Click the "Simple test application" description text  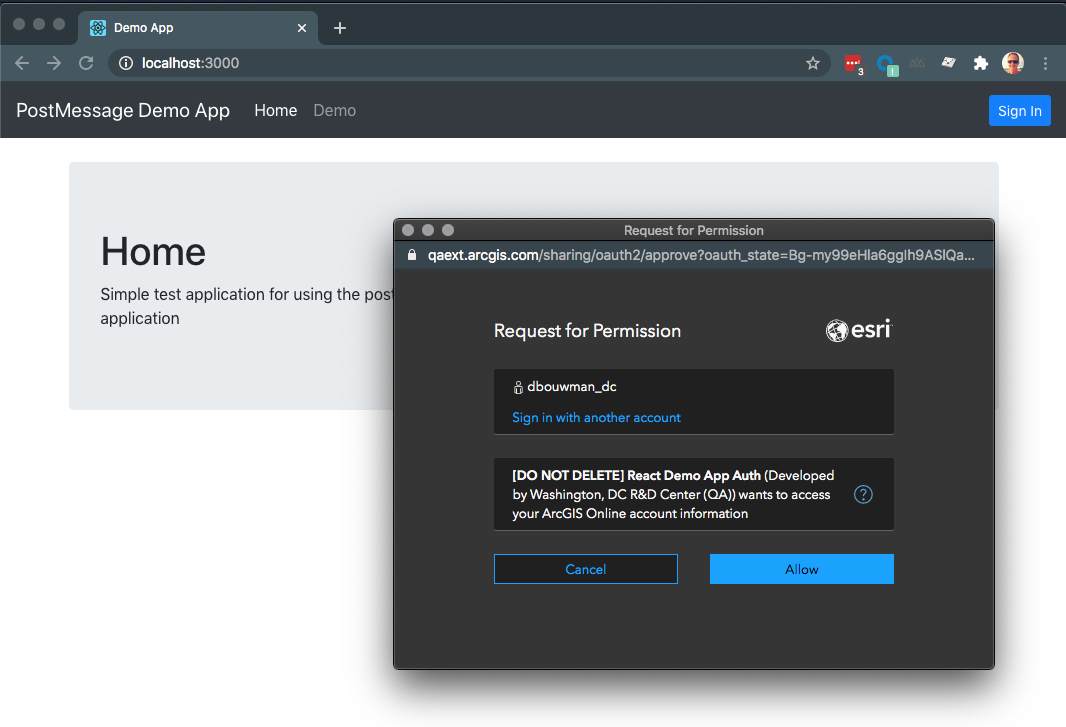pos(246,306)
